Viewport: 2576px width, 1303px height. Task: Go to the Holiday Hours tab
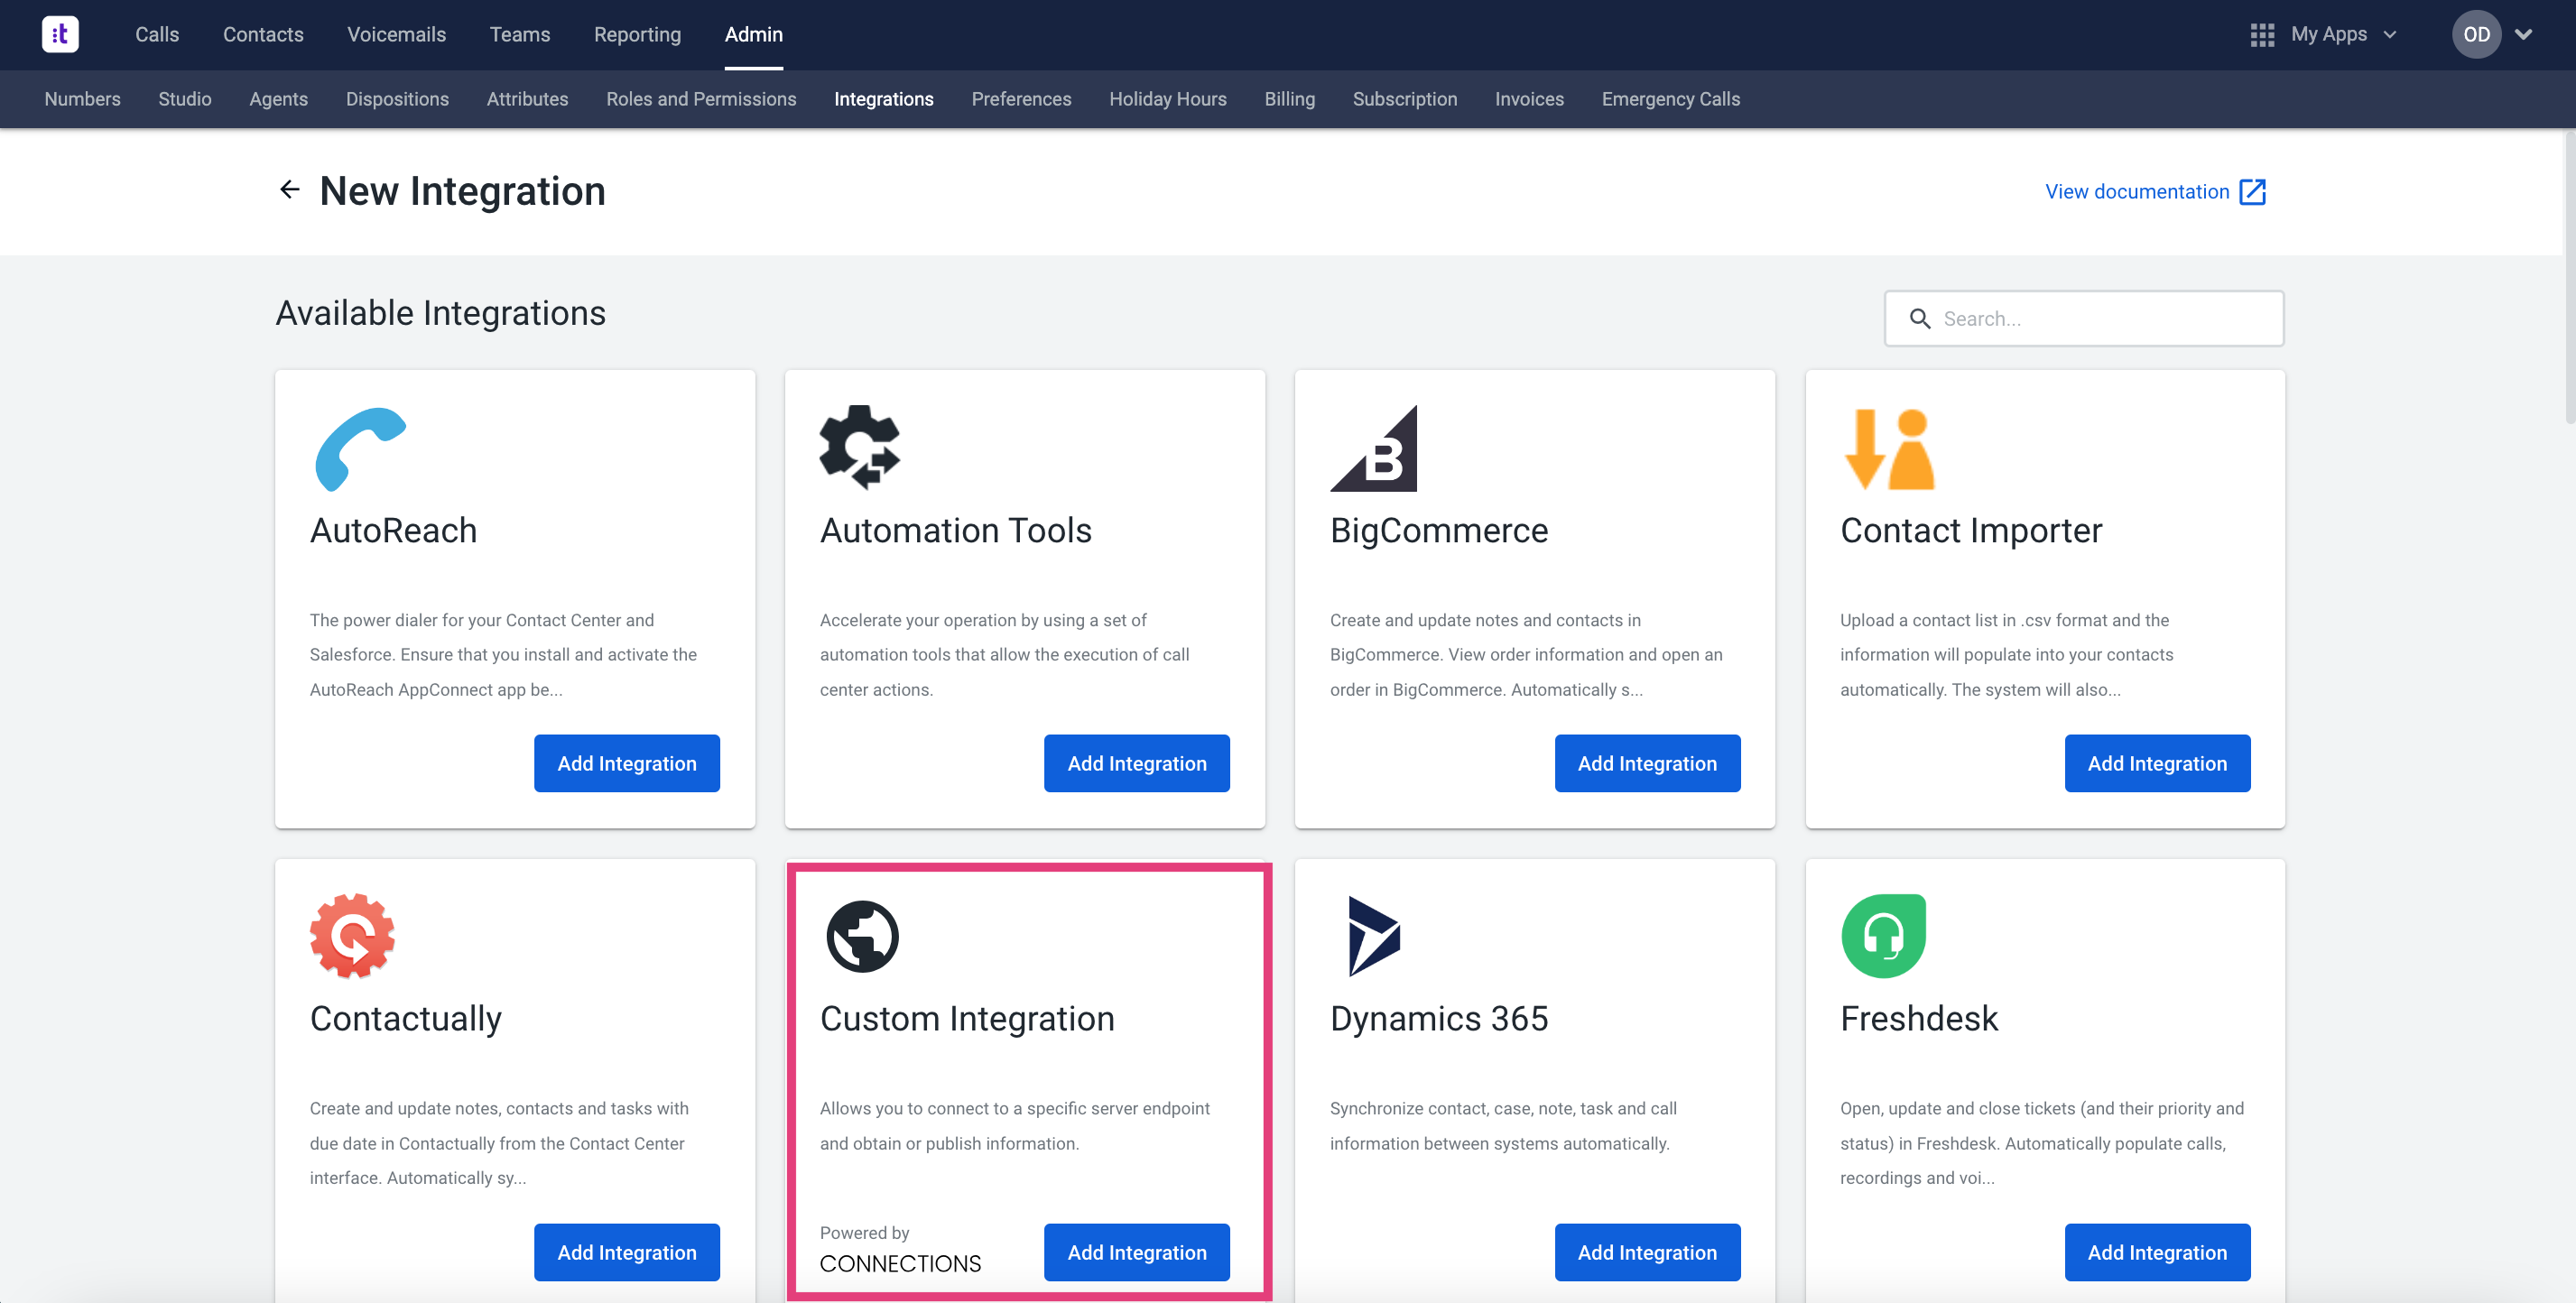tap(1167, 99)
